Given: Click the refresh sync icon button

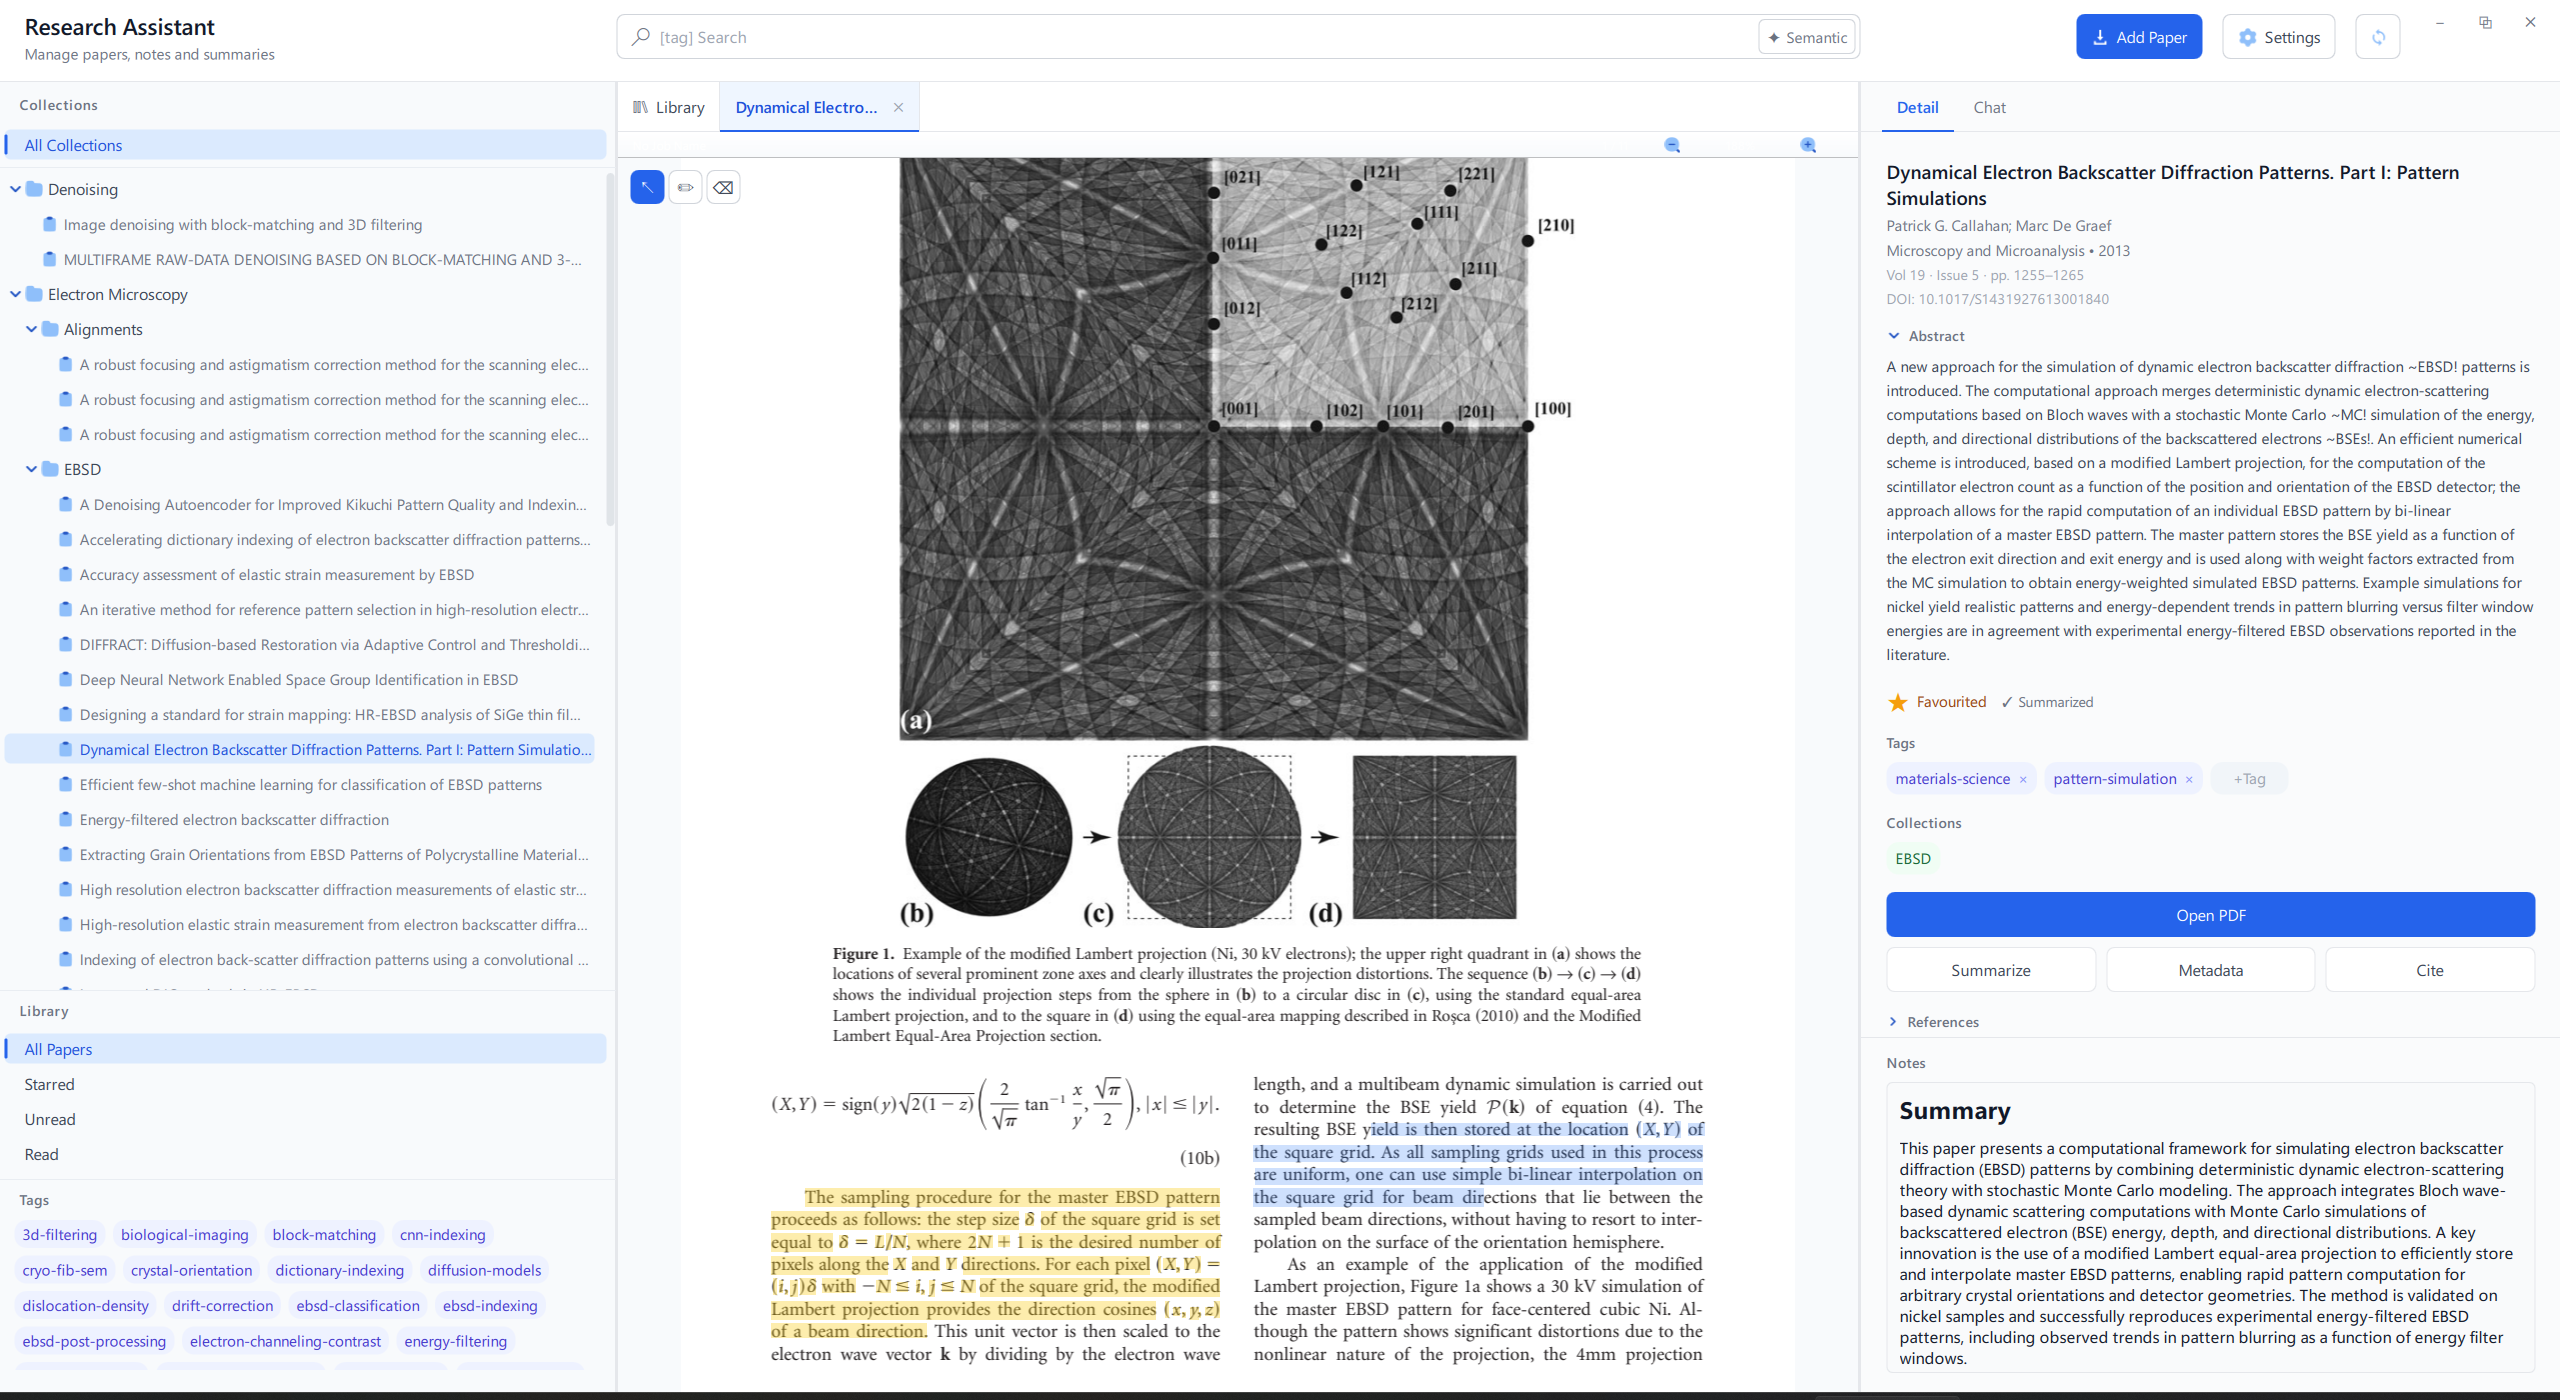Looking at the screenshot, I should click(x=2378, y=37).
